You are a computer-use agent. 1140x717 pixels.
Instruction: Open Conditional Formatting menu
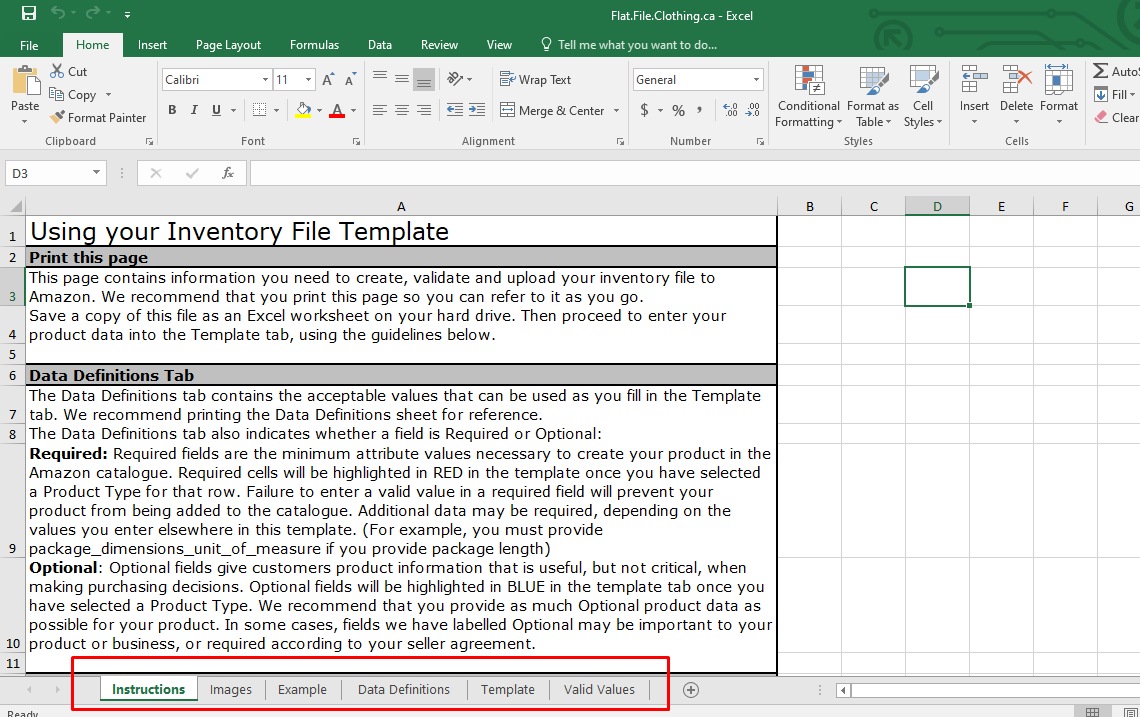(808, 98)
